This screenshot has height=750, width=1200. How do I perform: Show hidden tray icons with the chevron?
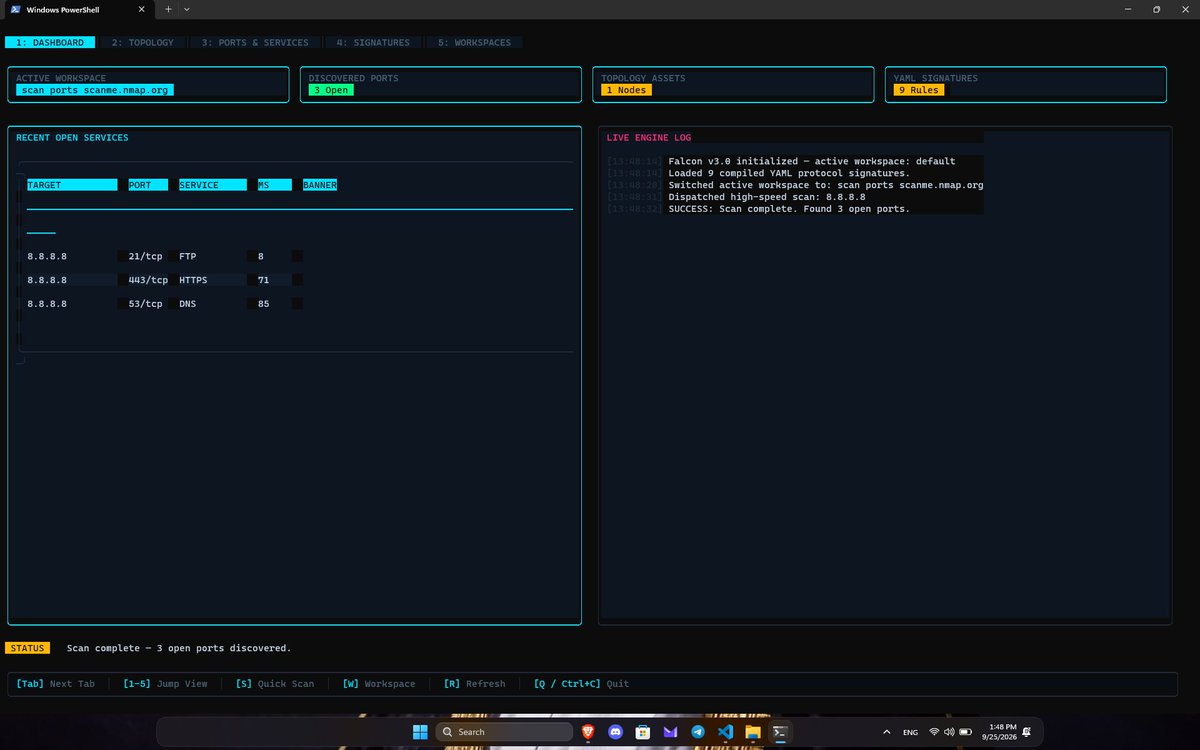click(x=886, y=732)
